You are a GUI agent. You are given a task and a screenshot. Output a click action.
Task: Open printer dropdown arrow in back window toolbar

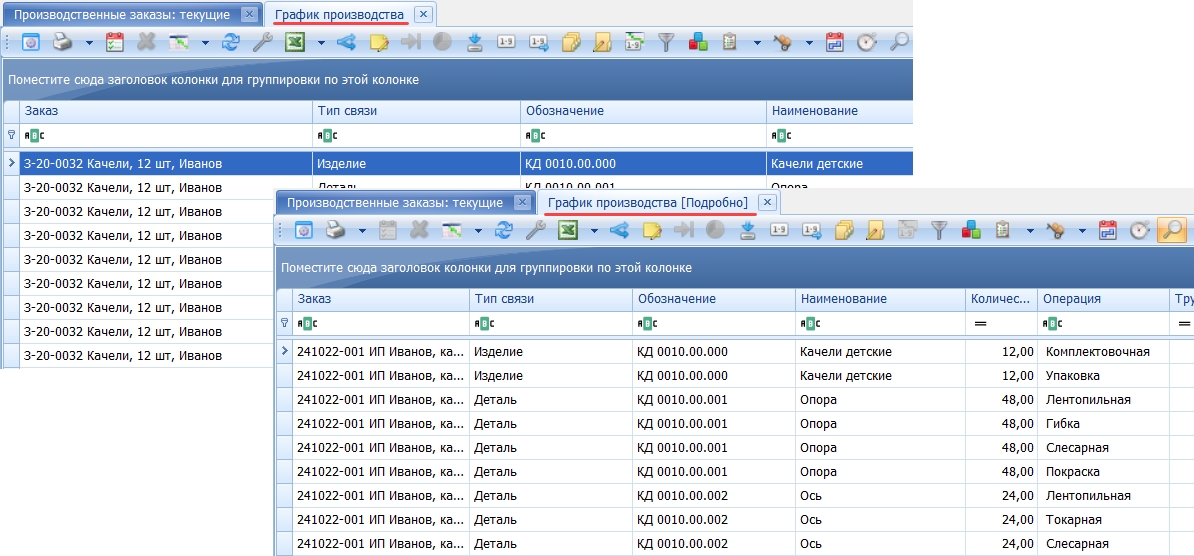click(89, 43)
